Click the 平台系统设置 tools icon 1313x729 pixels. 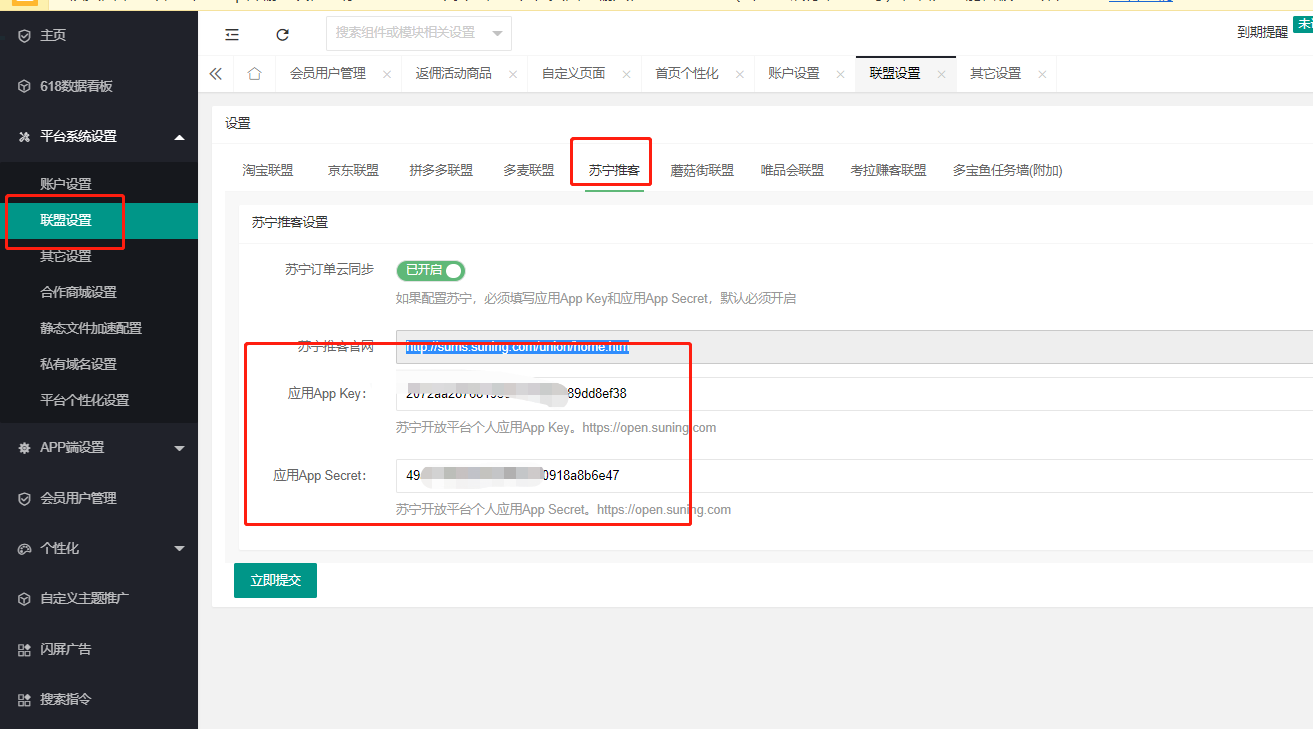[25, 137]
